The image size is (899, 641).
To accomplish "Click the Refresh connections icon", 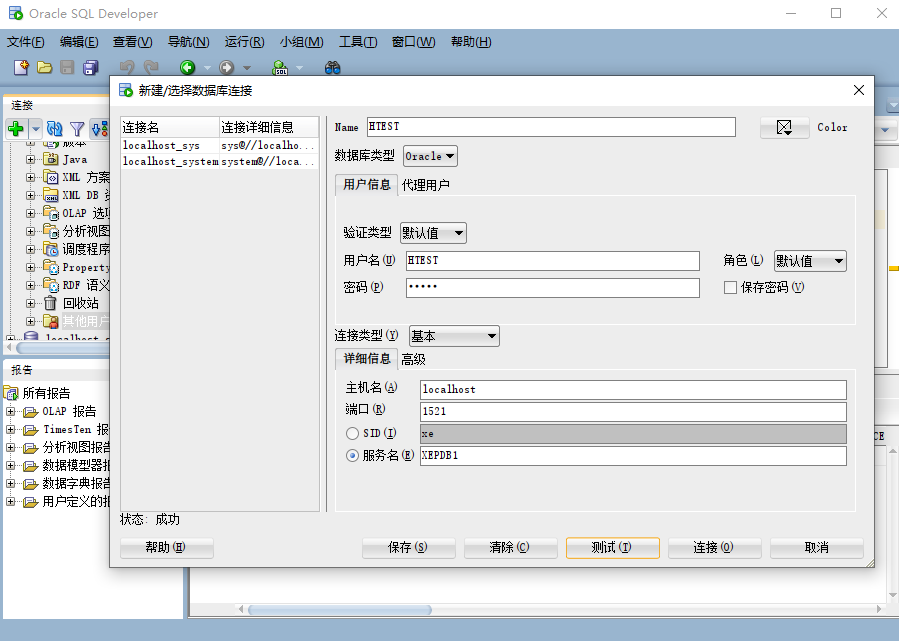I will pos(54,128).
